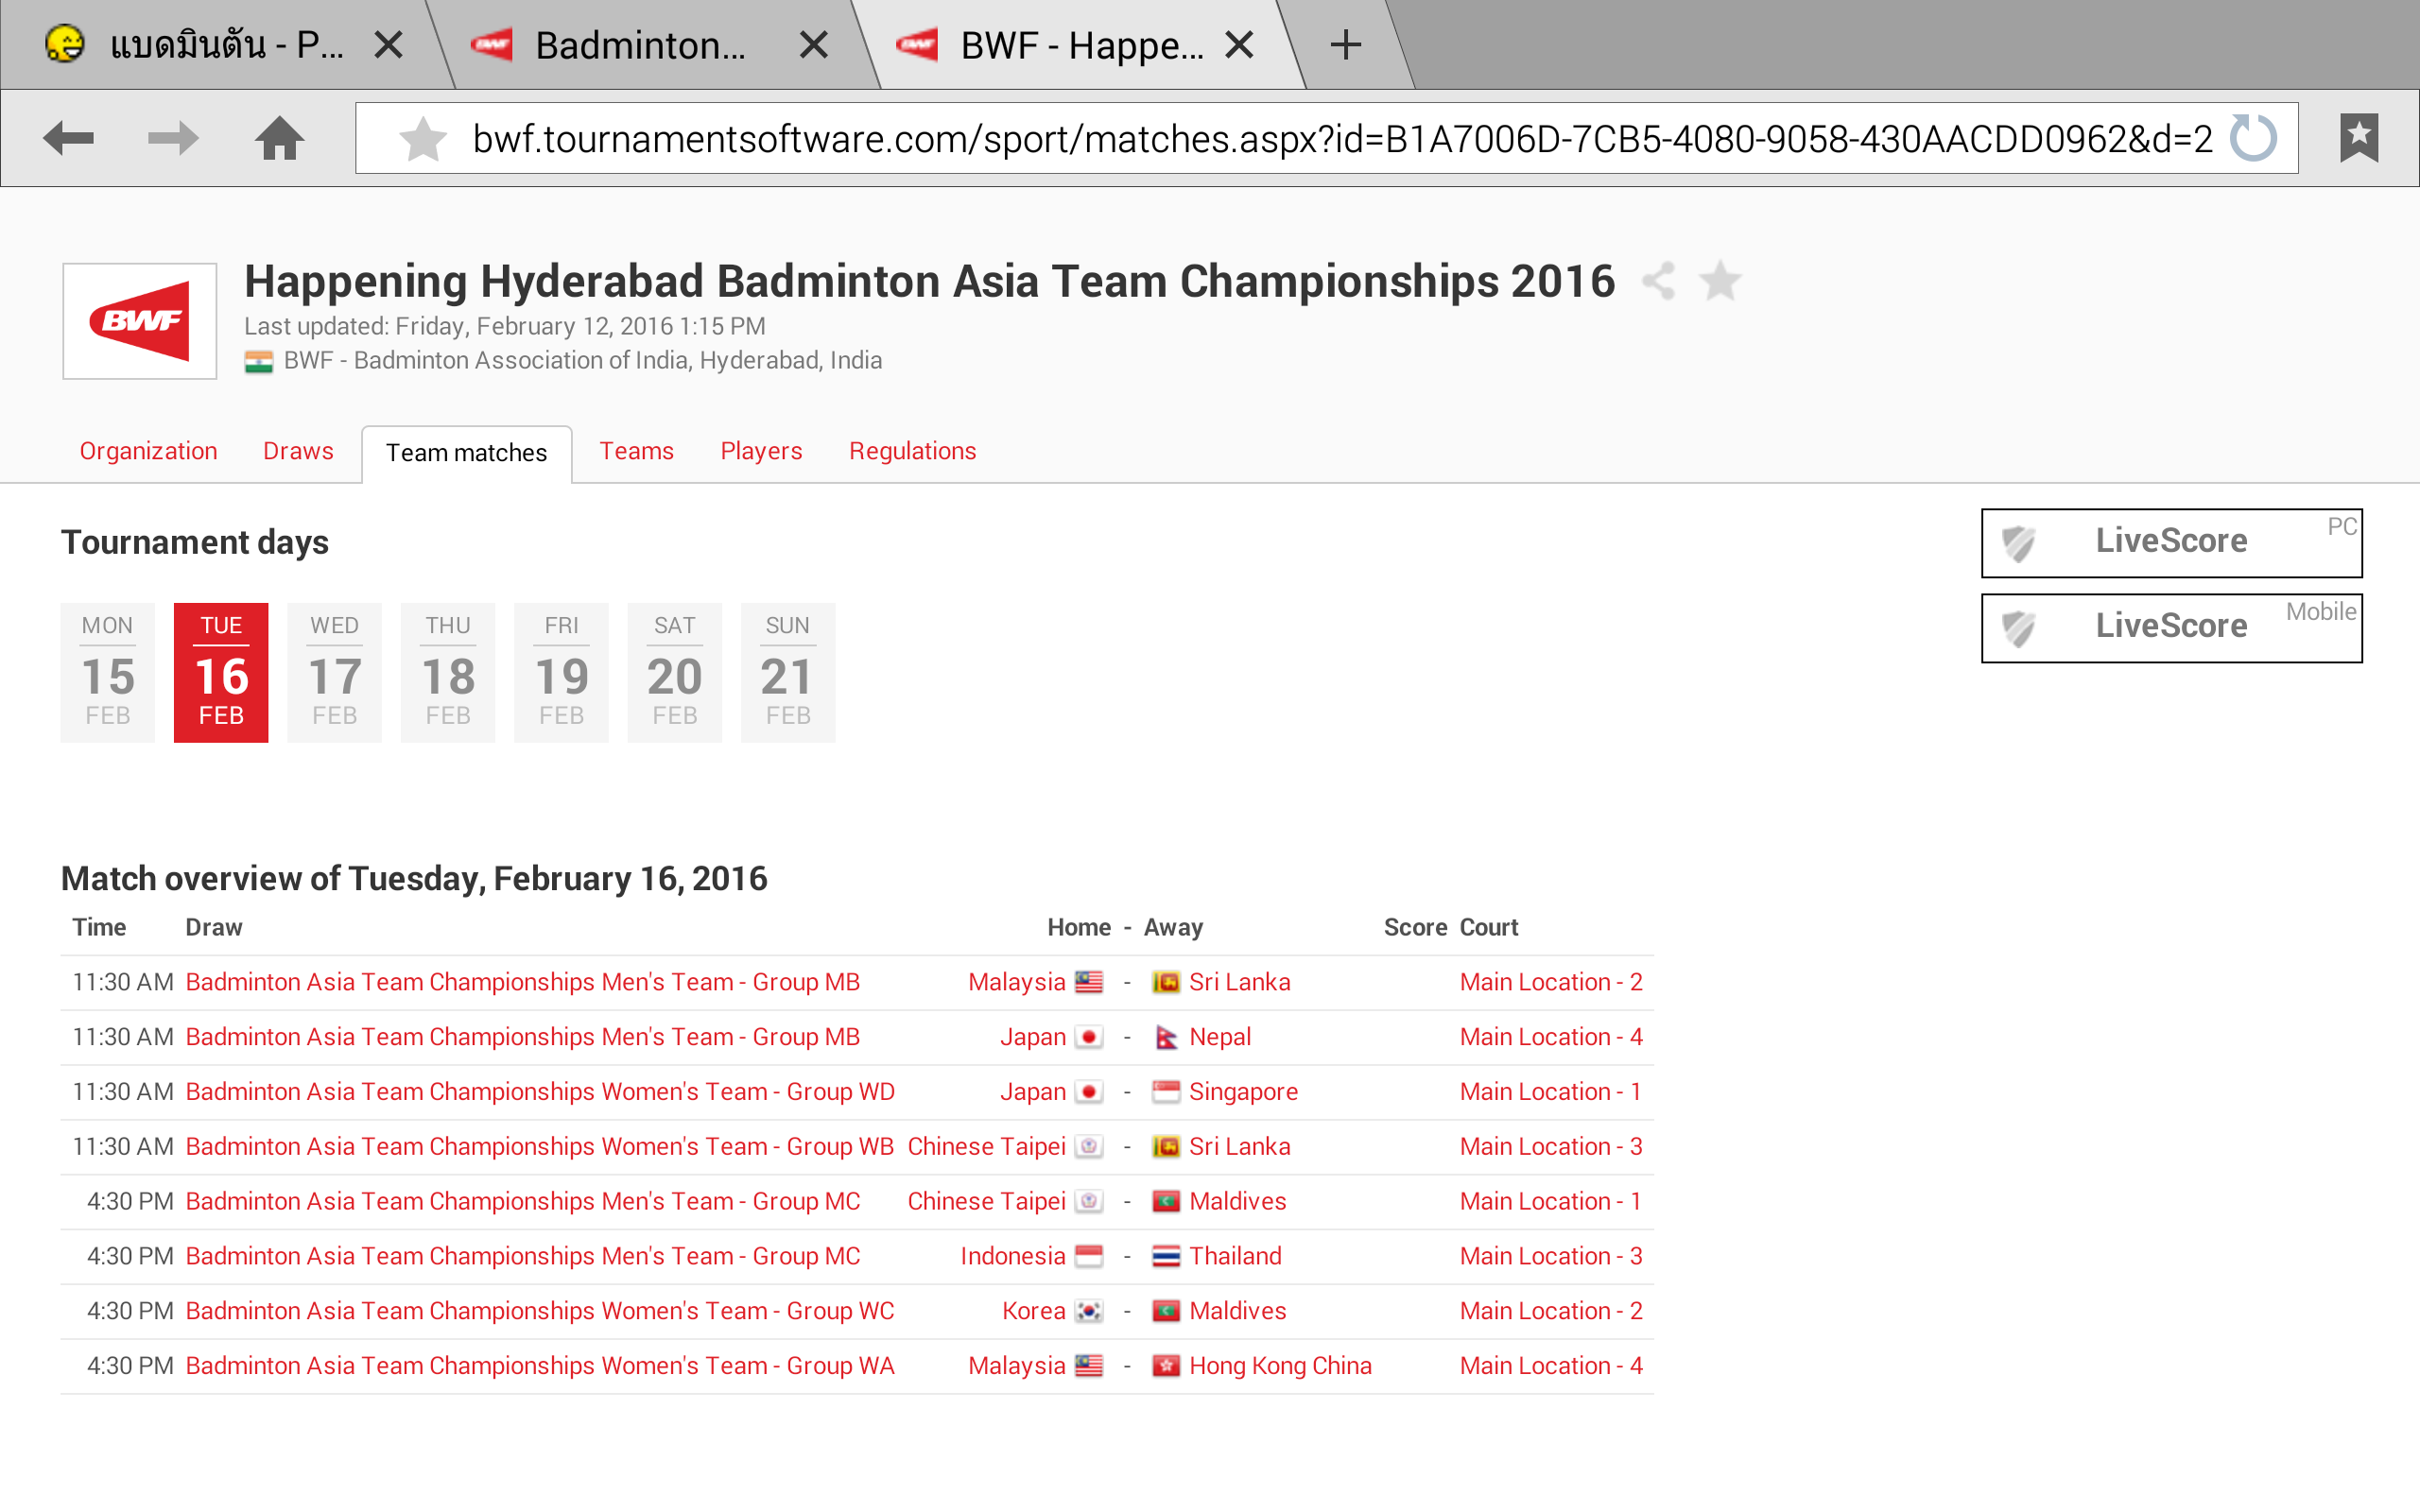Open the bookmarks list icon

tap(2358, 138)
